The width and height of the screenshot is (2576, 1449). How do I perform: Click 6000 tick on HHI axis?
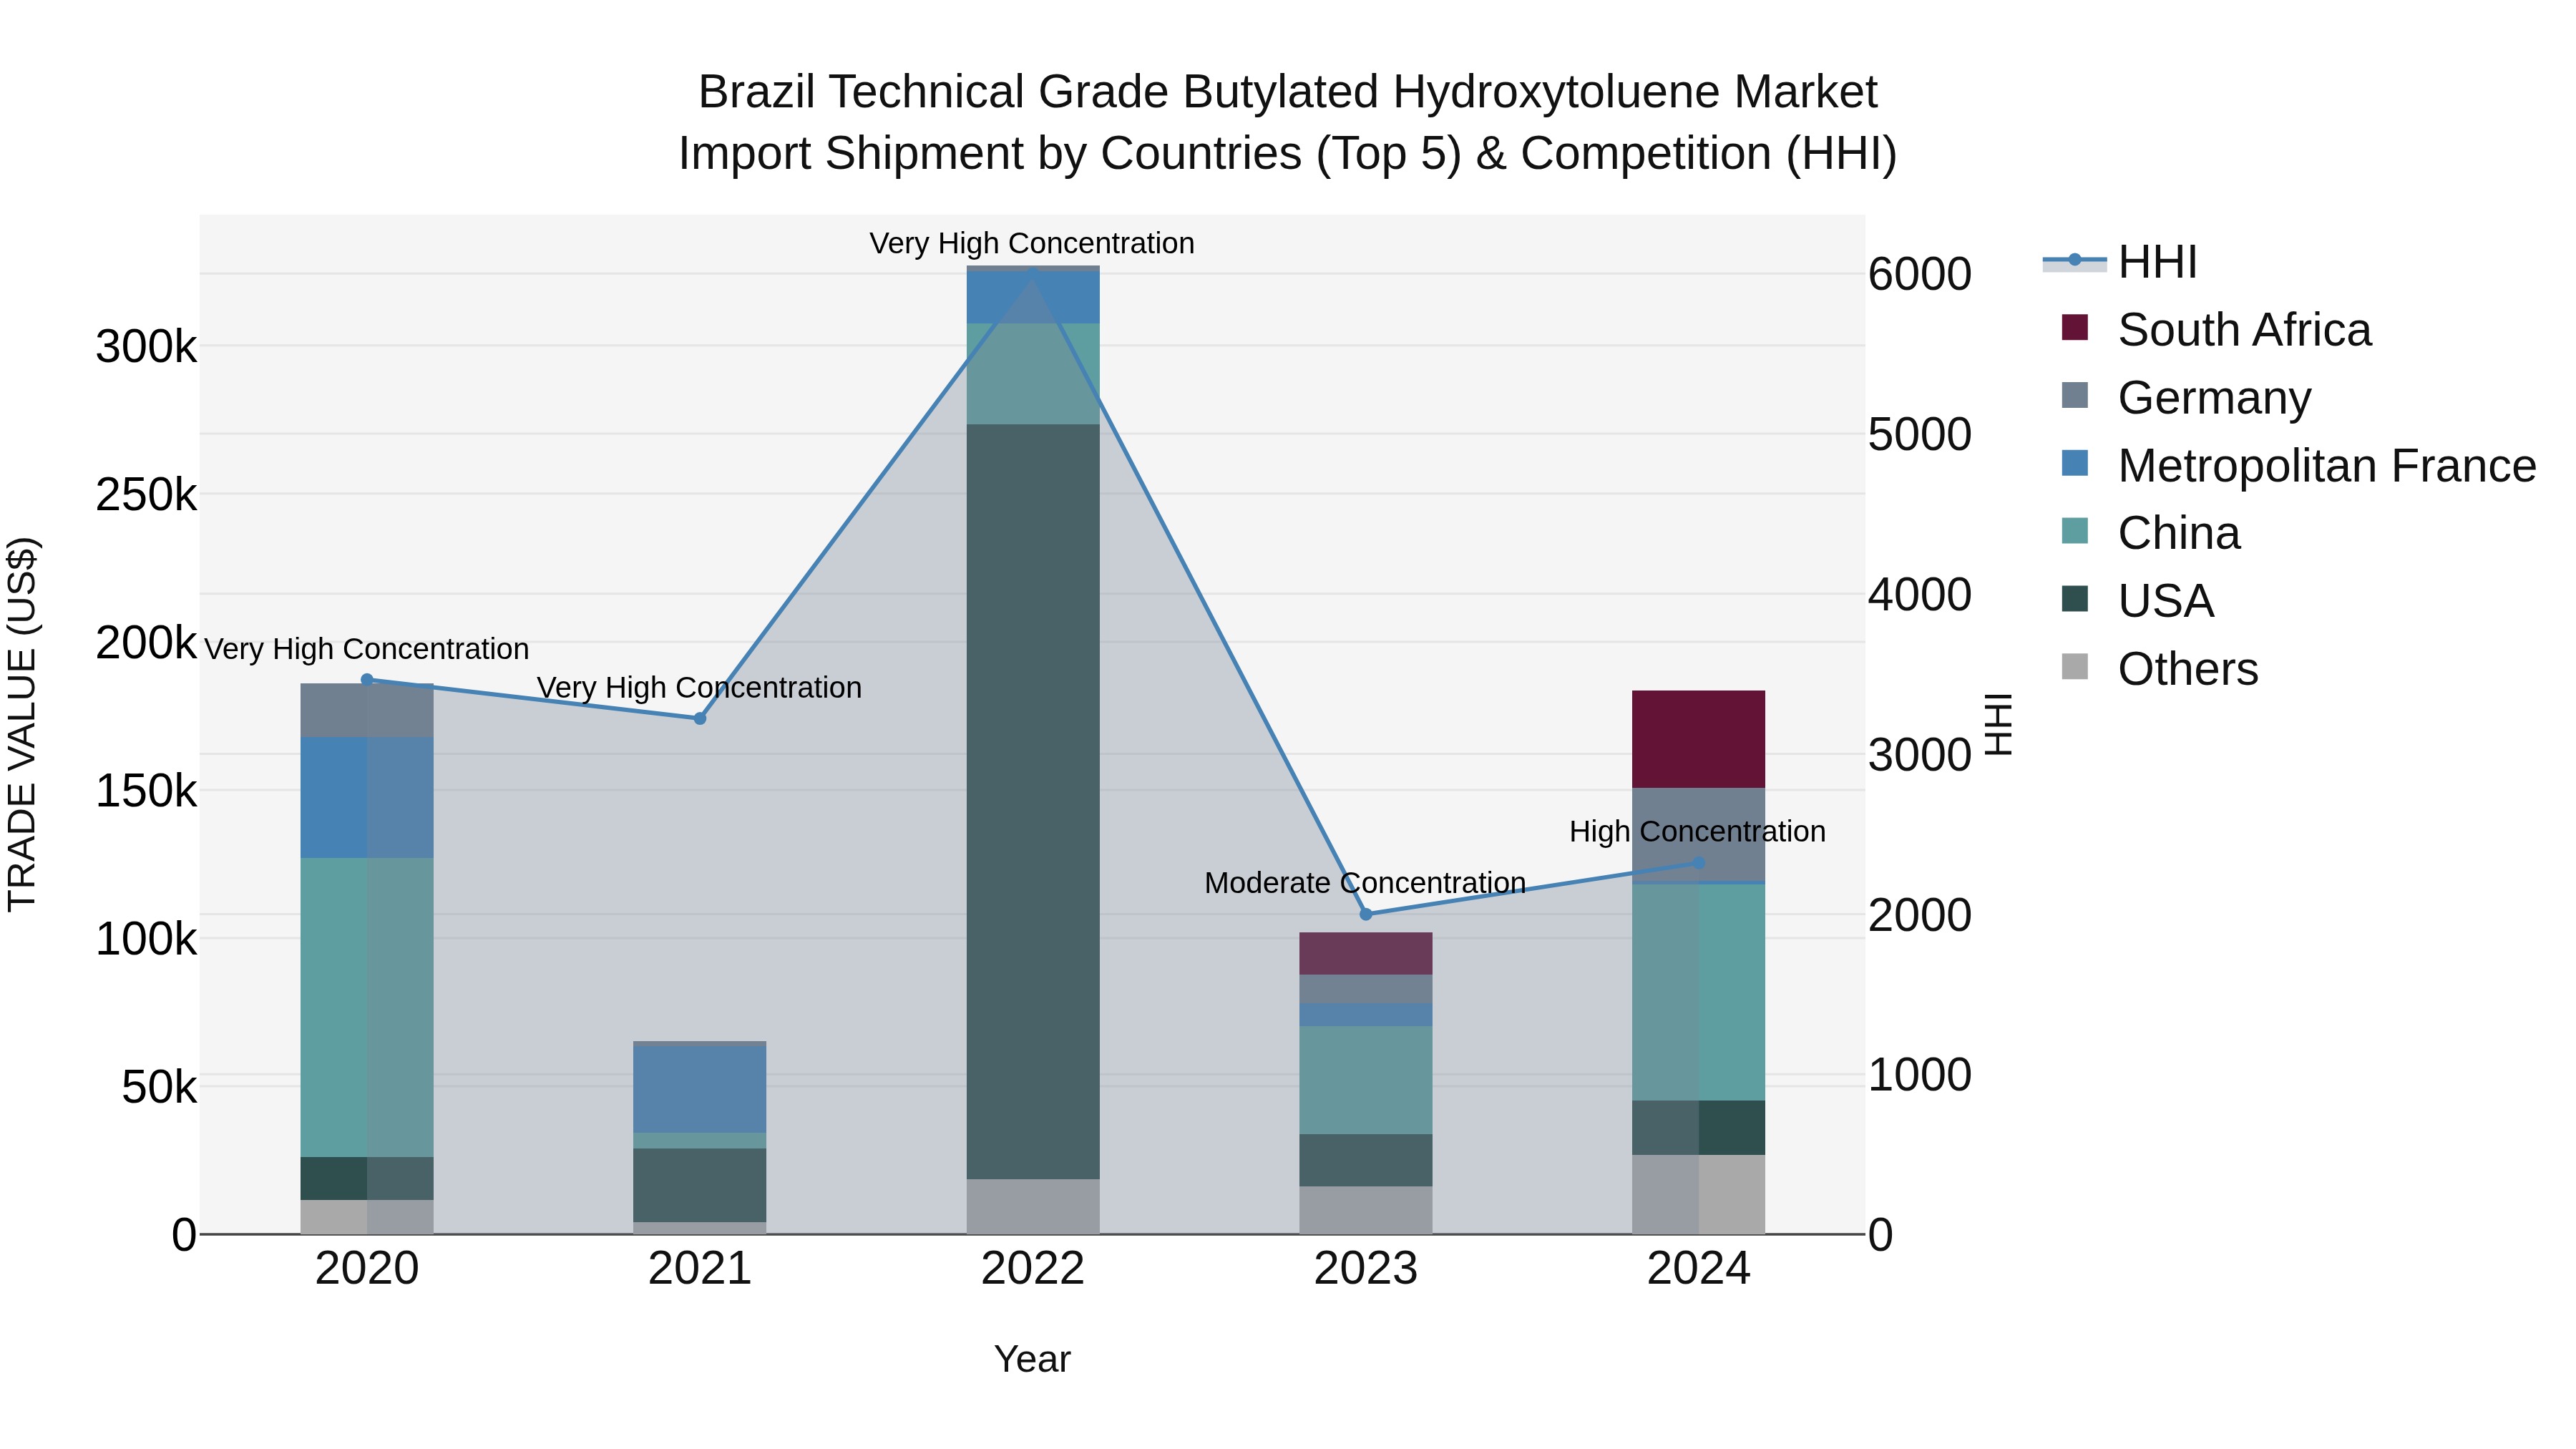pyautogui.click(x=1920, y=275)
